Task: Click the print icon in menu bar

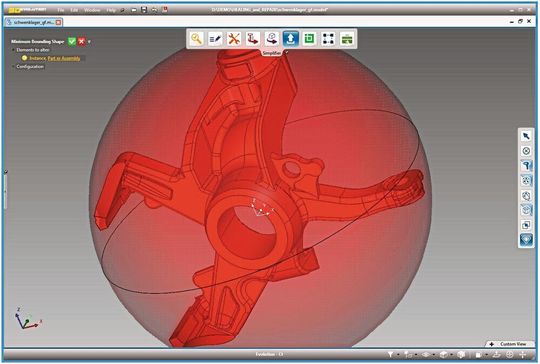Action: (x=154, y=10)
